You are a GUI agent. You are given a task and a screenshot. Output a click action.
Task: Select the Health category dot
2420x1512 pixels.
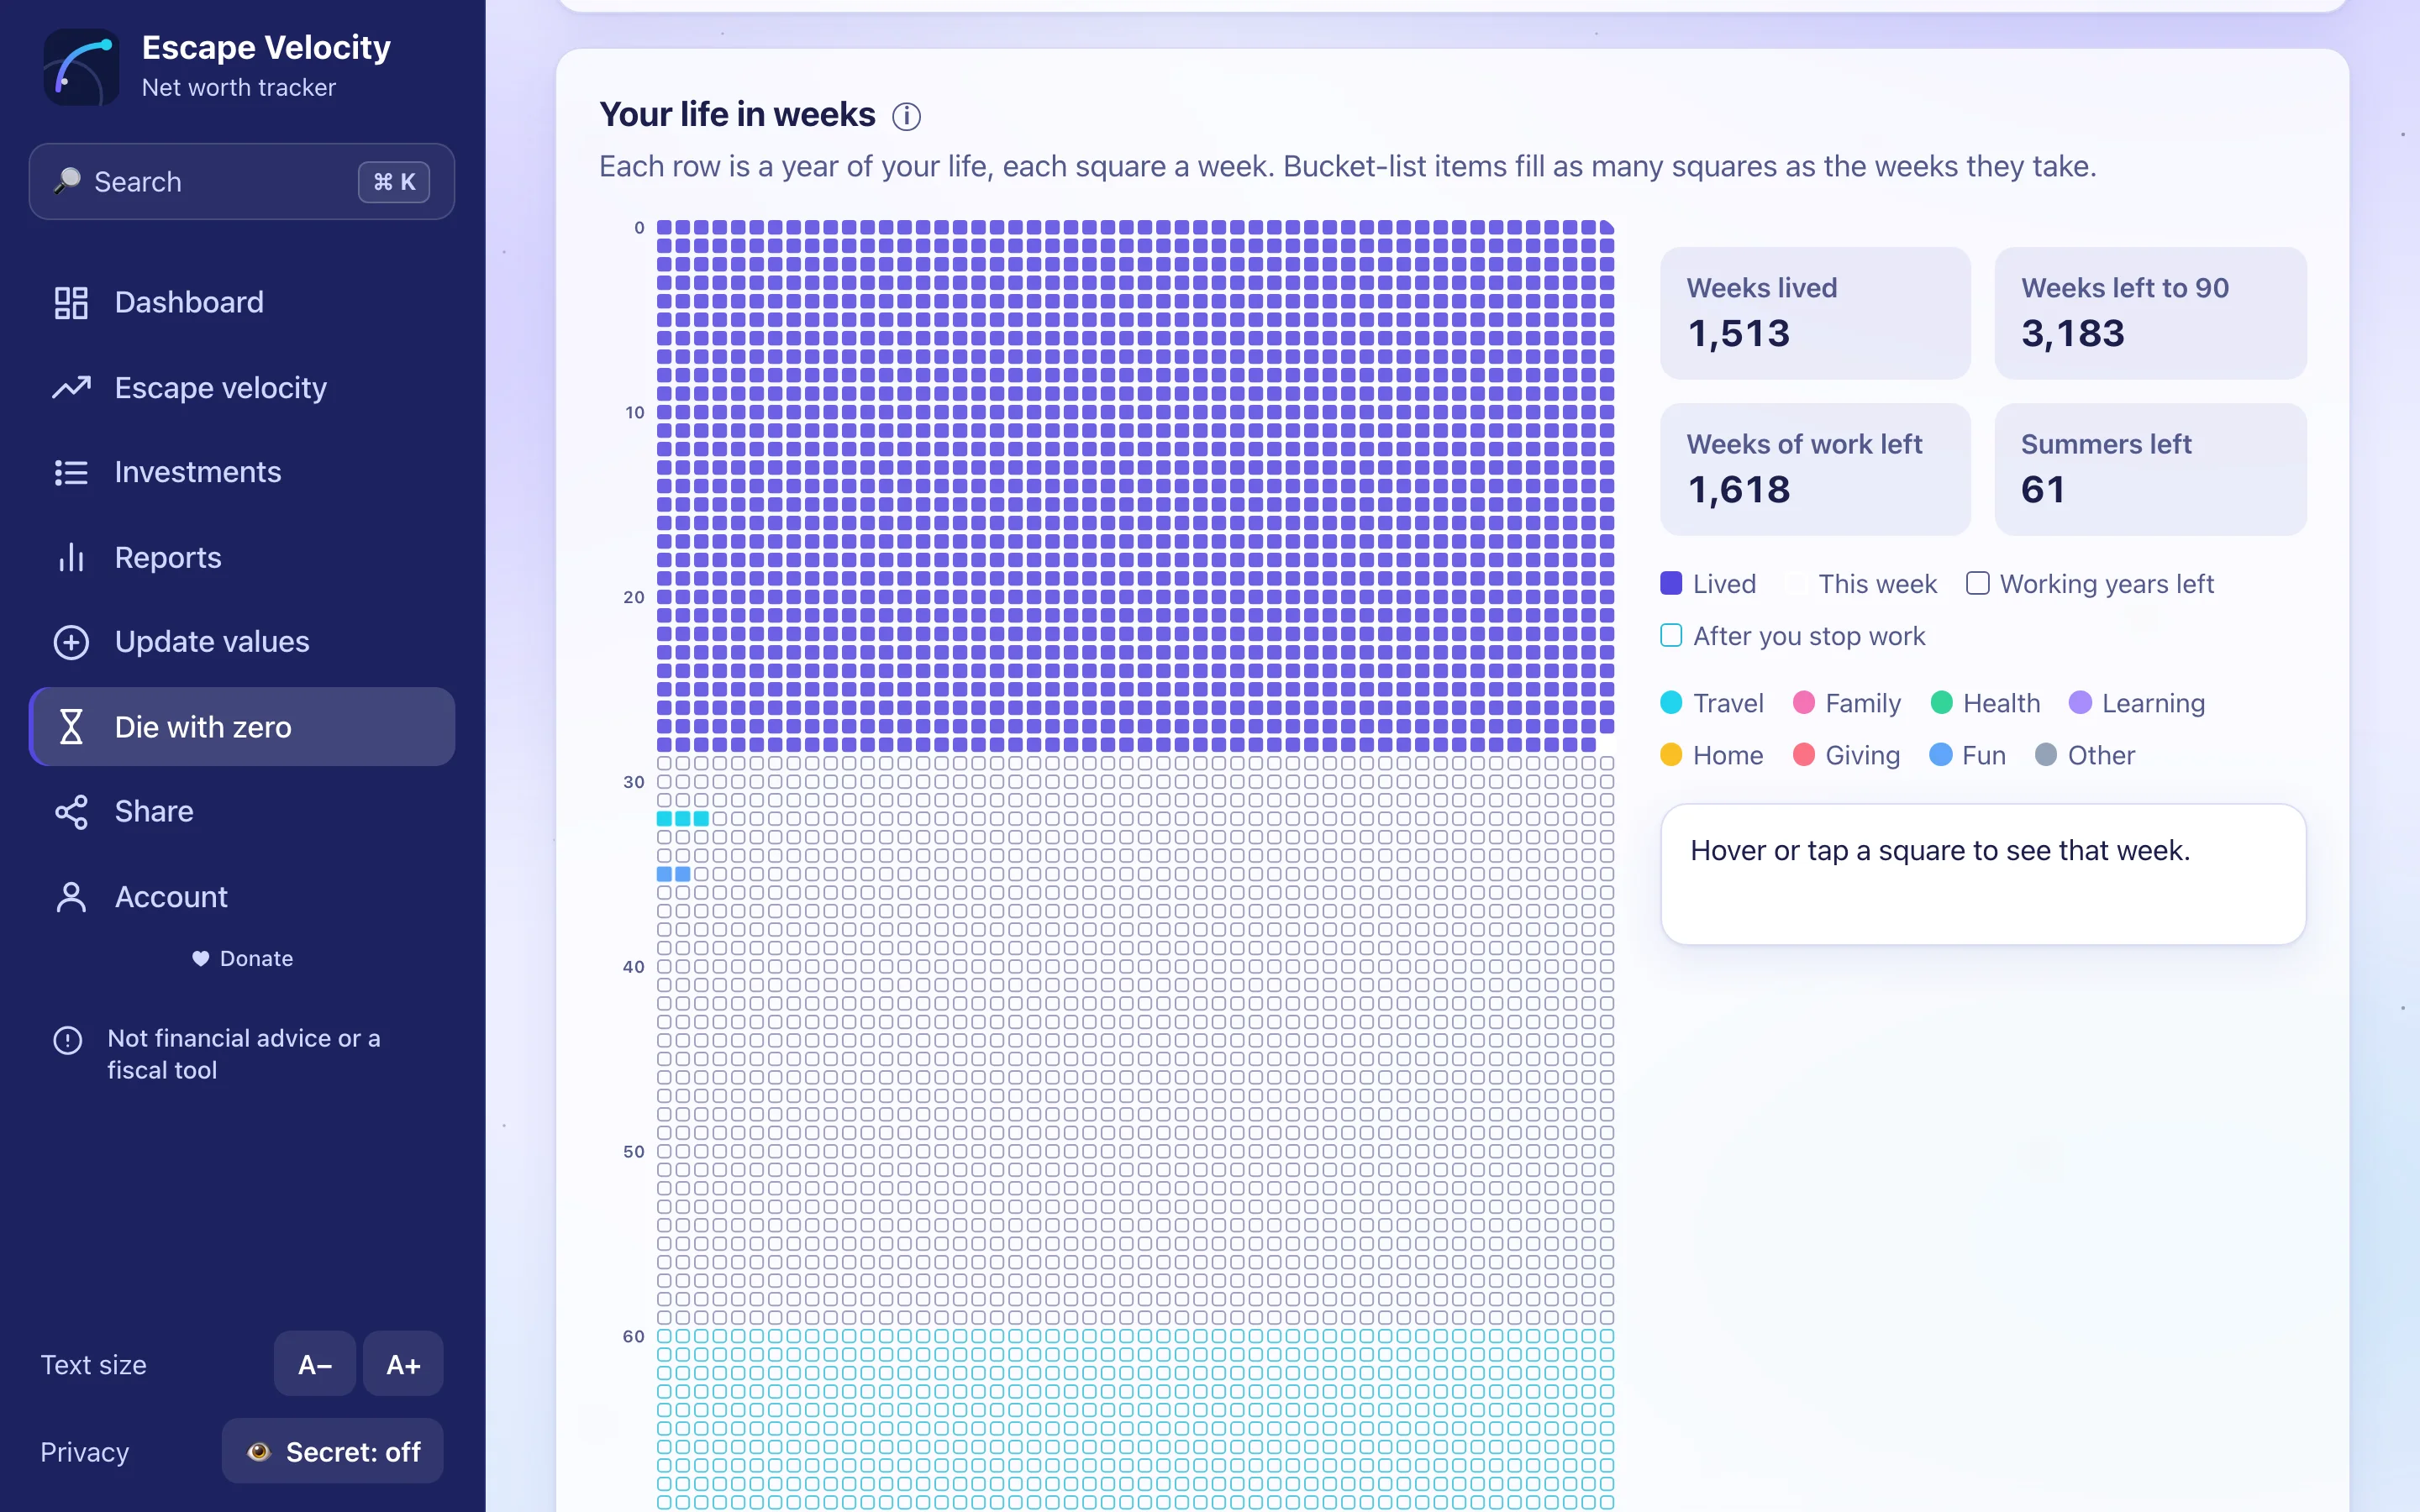pyautogui.click(x=1941, y=703)
